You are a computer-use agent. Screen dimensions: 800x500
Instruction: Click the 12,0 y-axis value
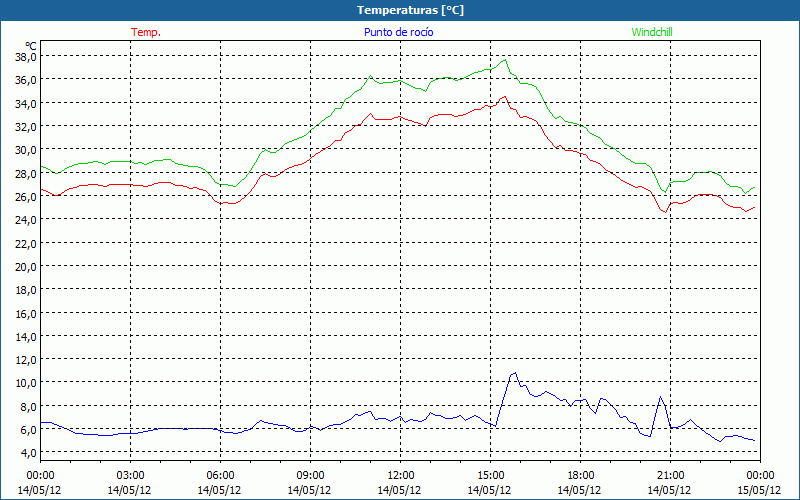click(x=26, y=360)
